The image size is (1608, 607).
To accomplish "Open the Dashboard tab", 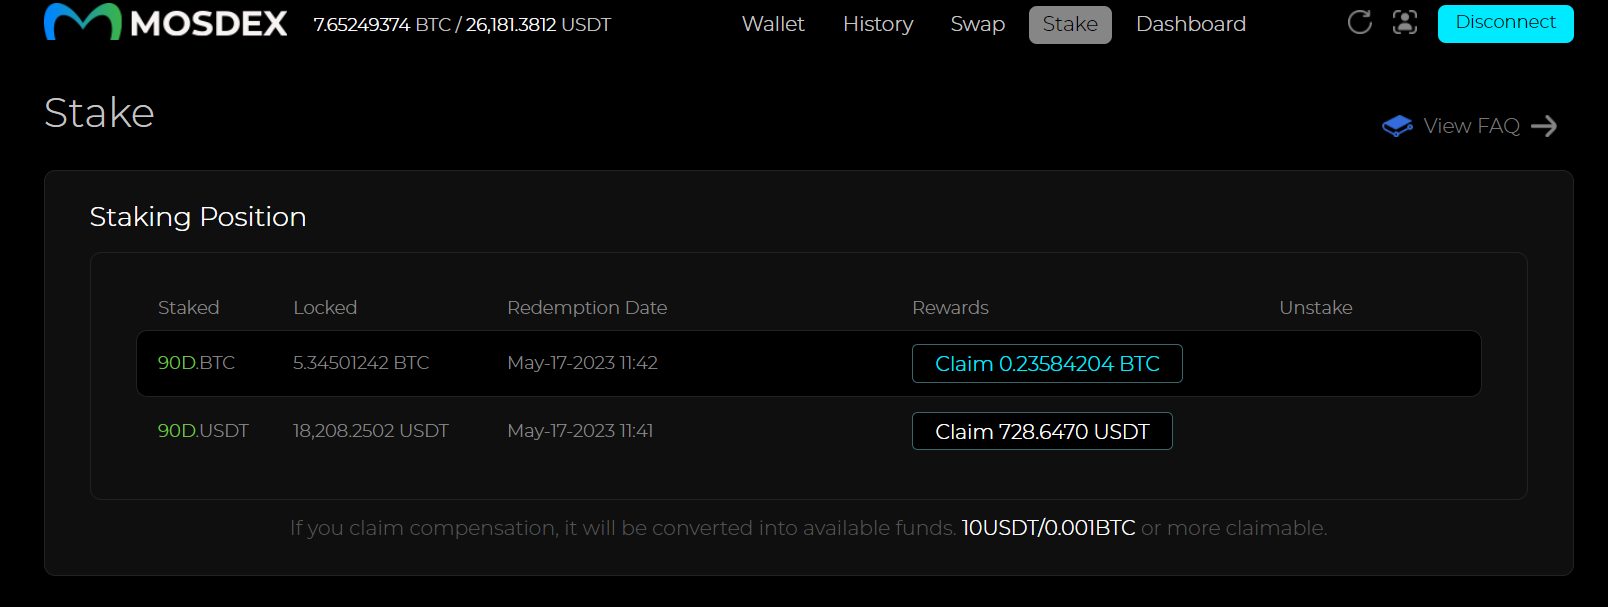I will point(1191,24).
